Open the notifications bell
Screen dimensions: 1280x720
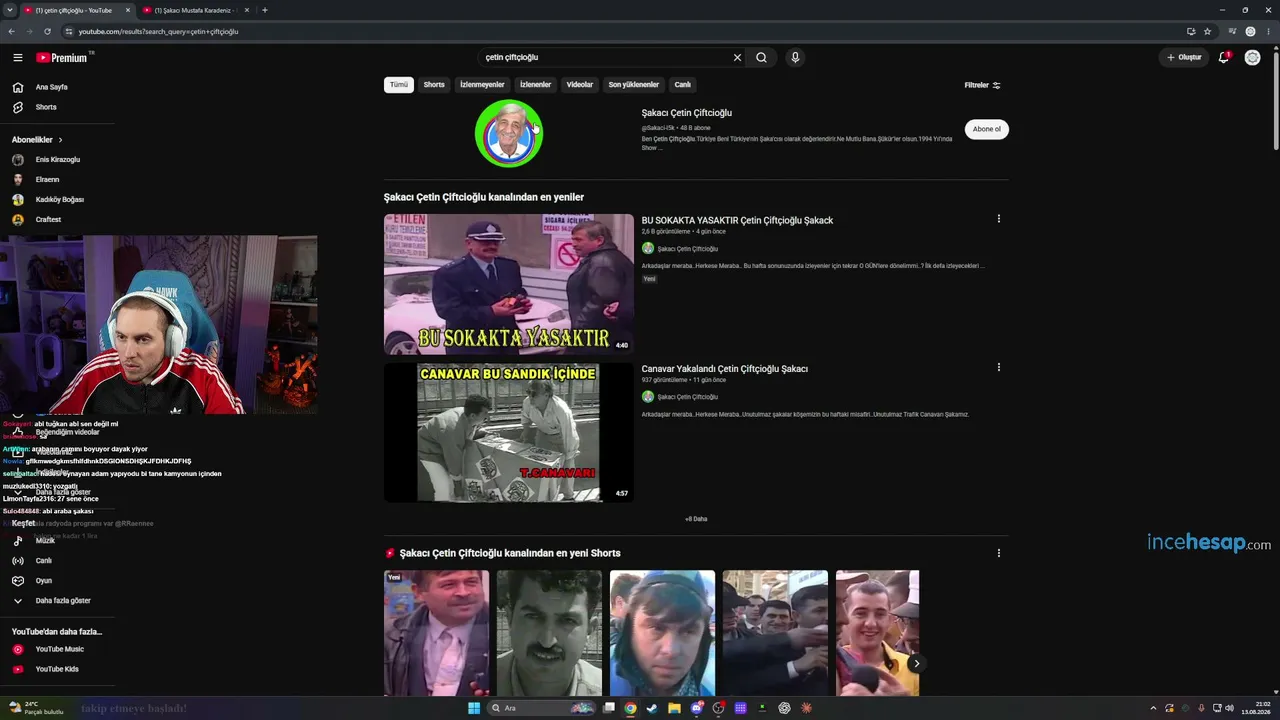(x=1224, y=58)
